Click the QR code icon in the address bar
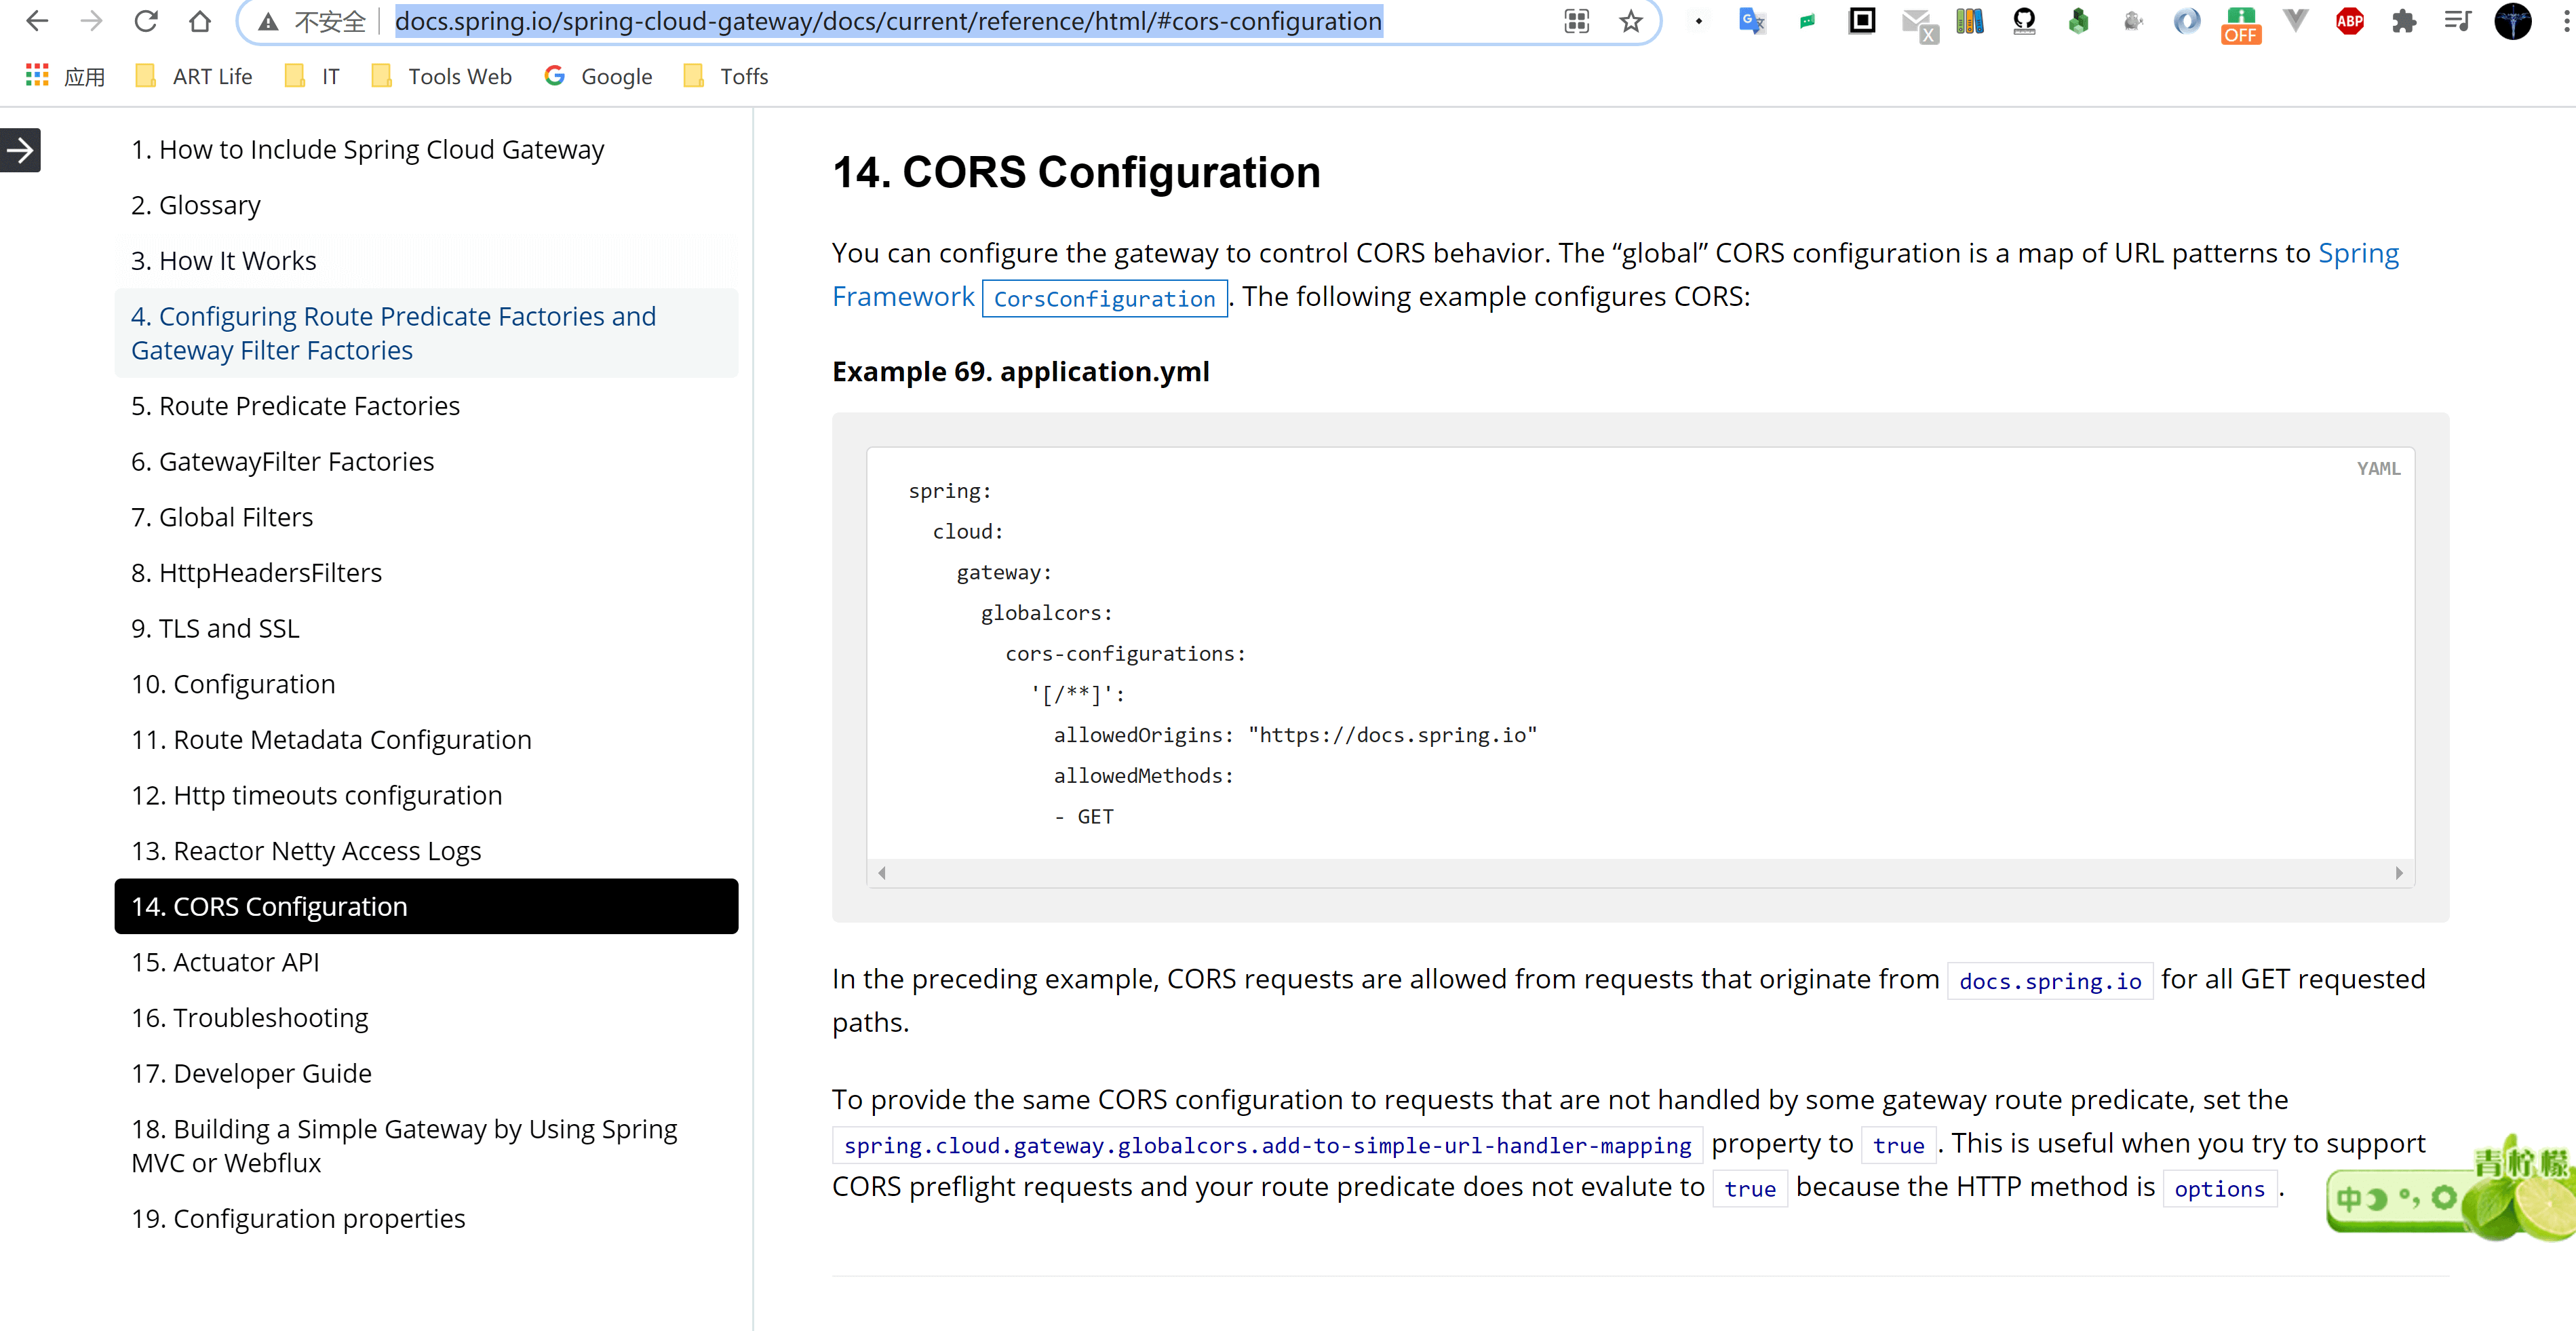The height and width of the screenshot is (1331, 2576). (x=1577, y=21)
